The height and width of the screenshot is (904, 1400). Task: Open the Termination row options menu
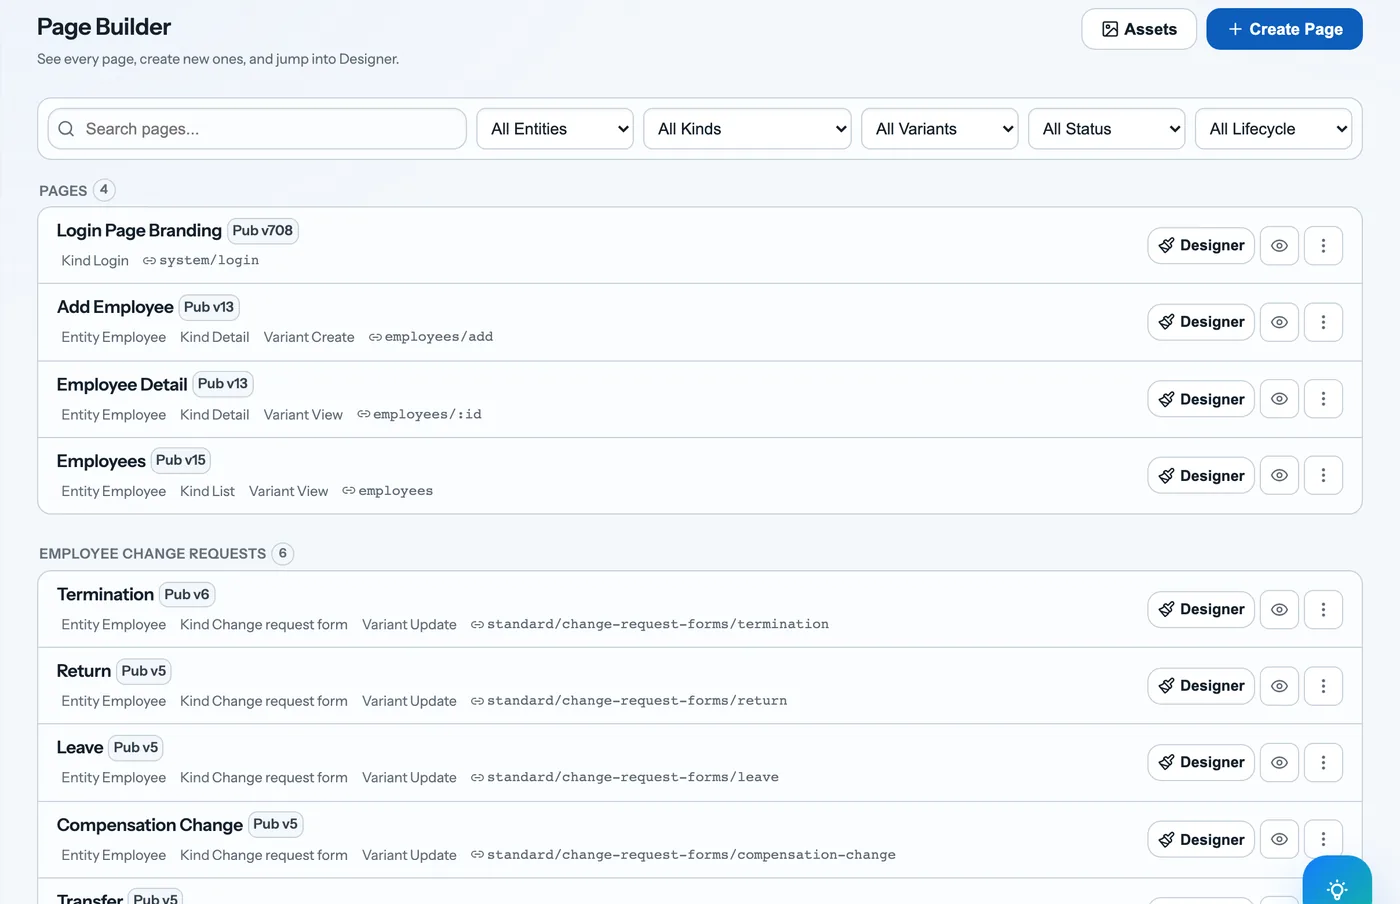coord(1323,609)
